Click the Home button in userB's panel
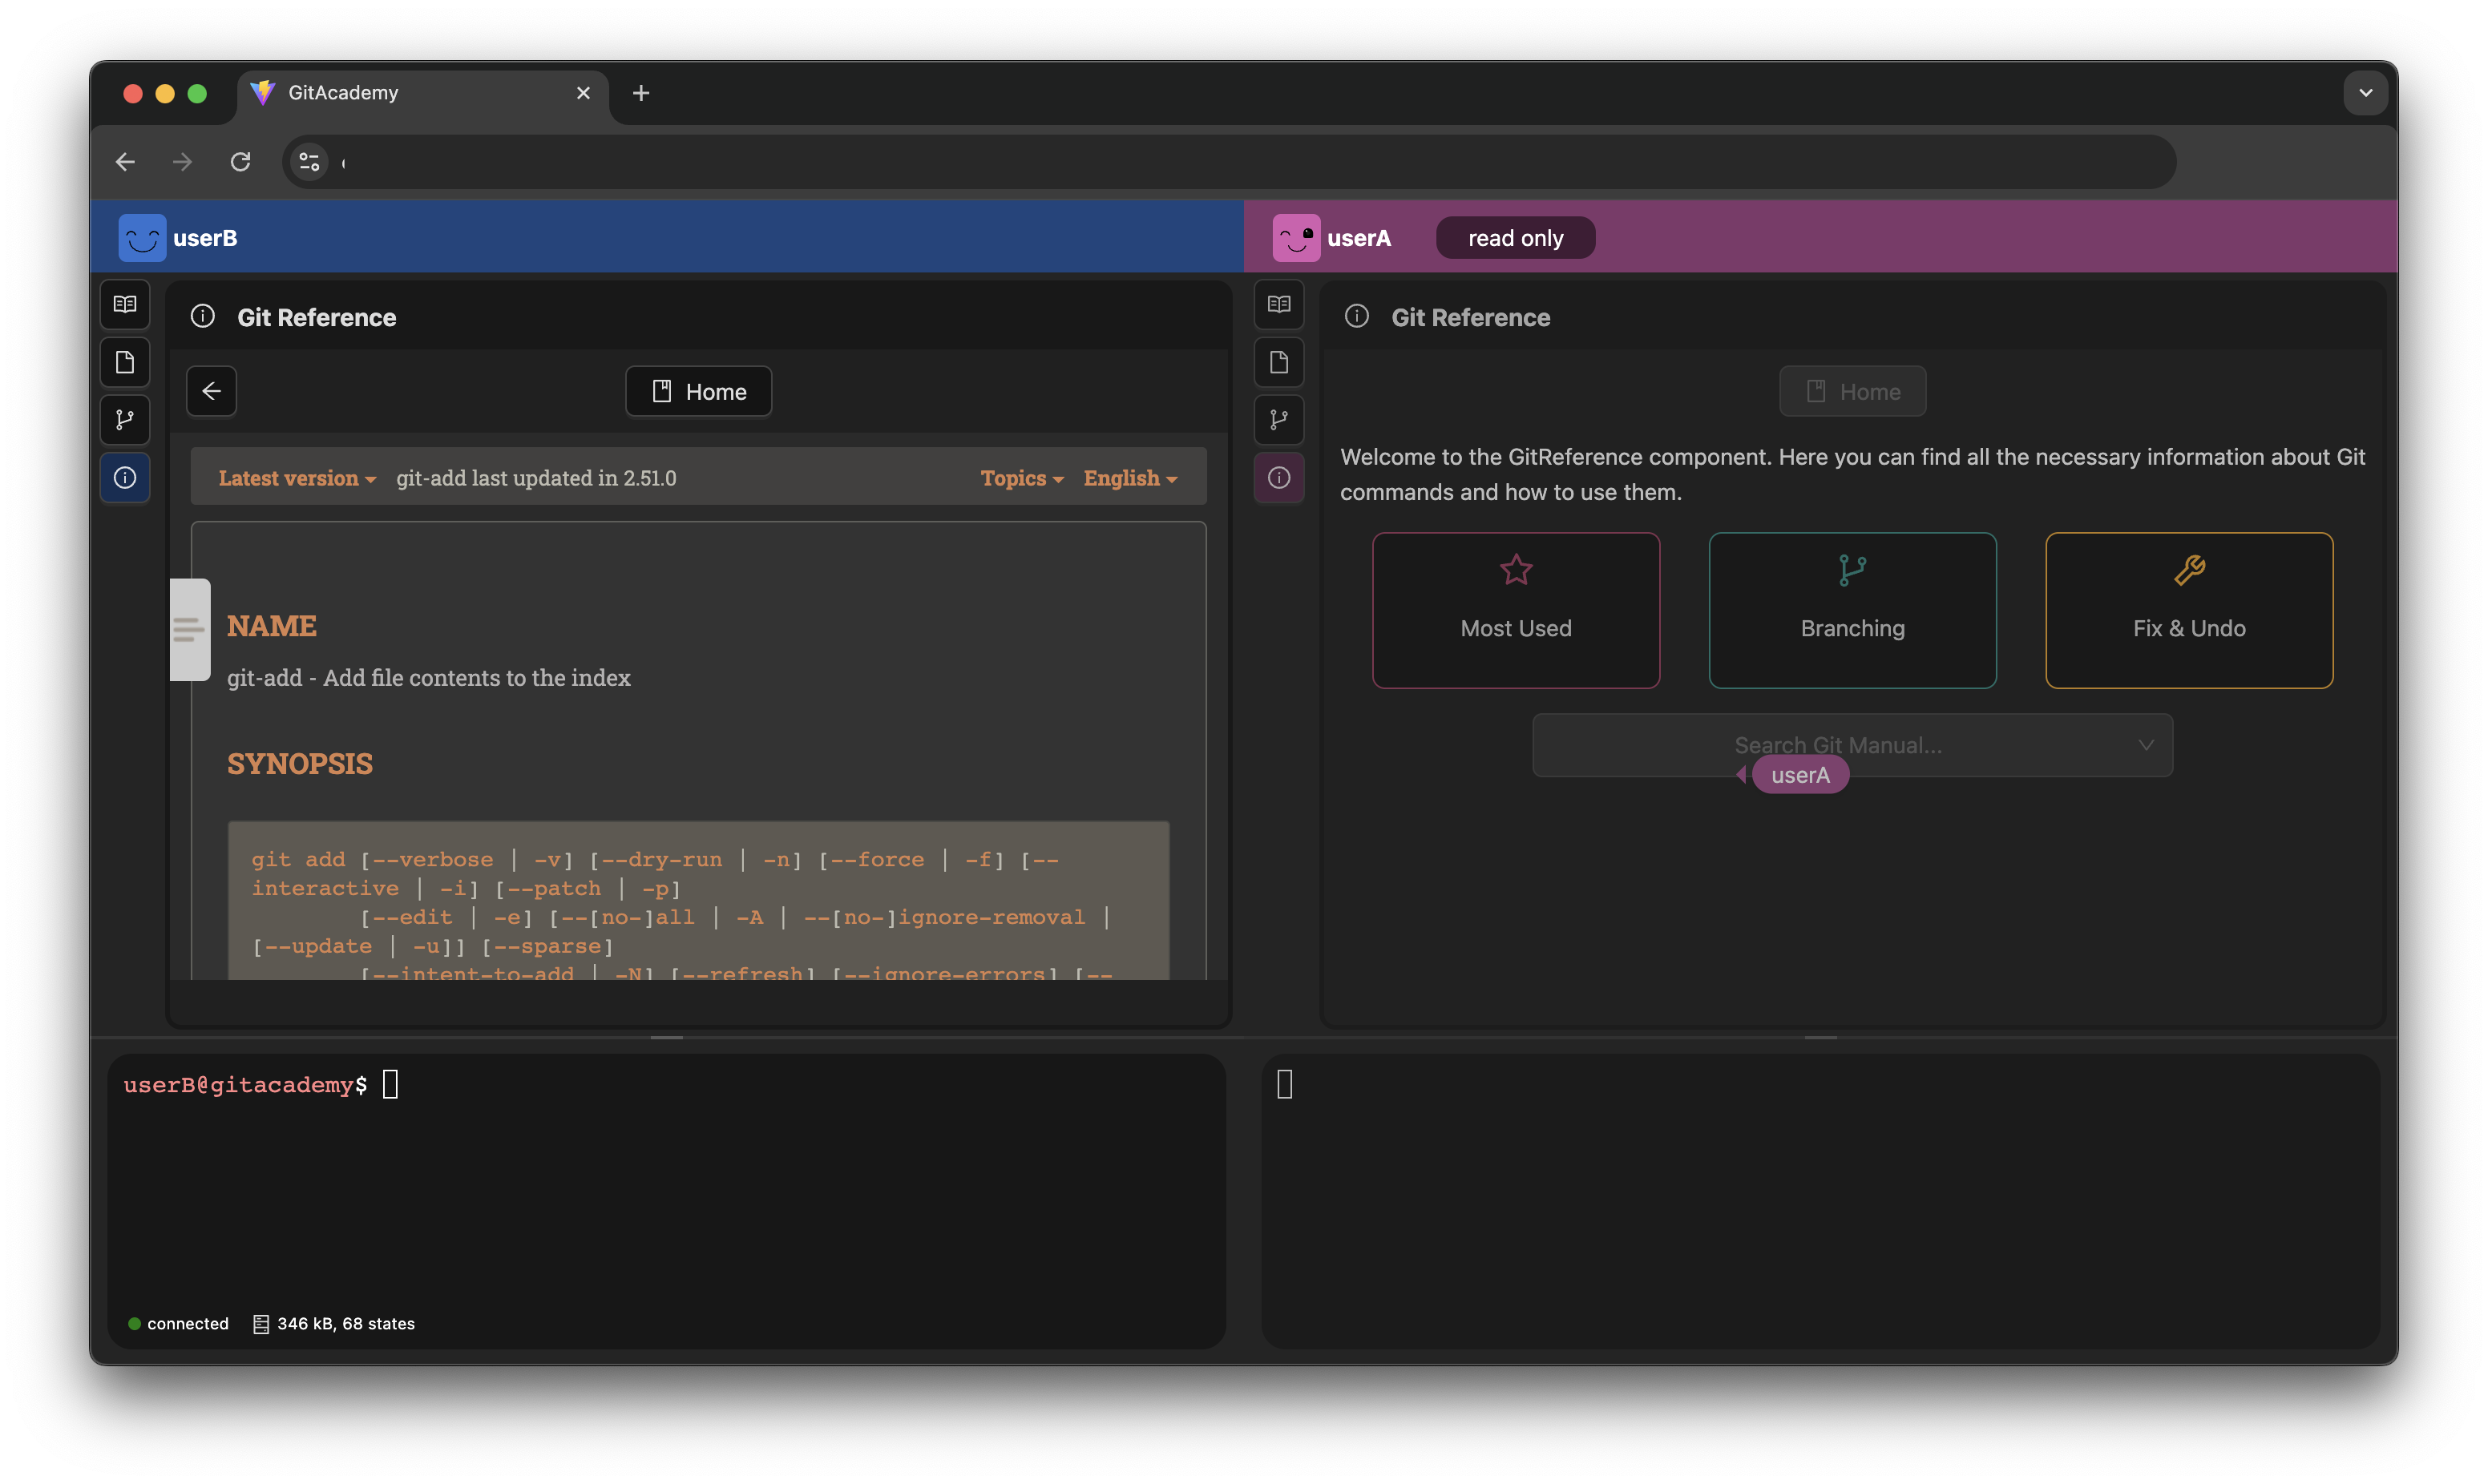The height and width of the screenshot is (1484, 2488). [698, 391]
